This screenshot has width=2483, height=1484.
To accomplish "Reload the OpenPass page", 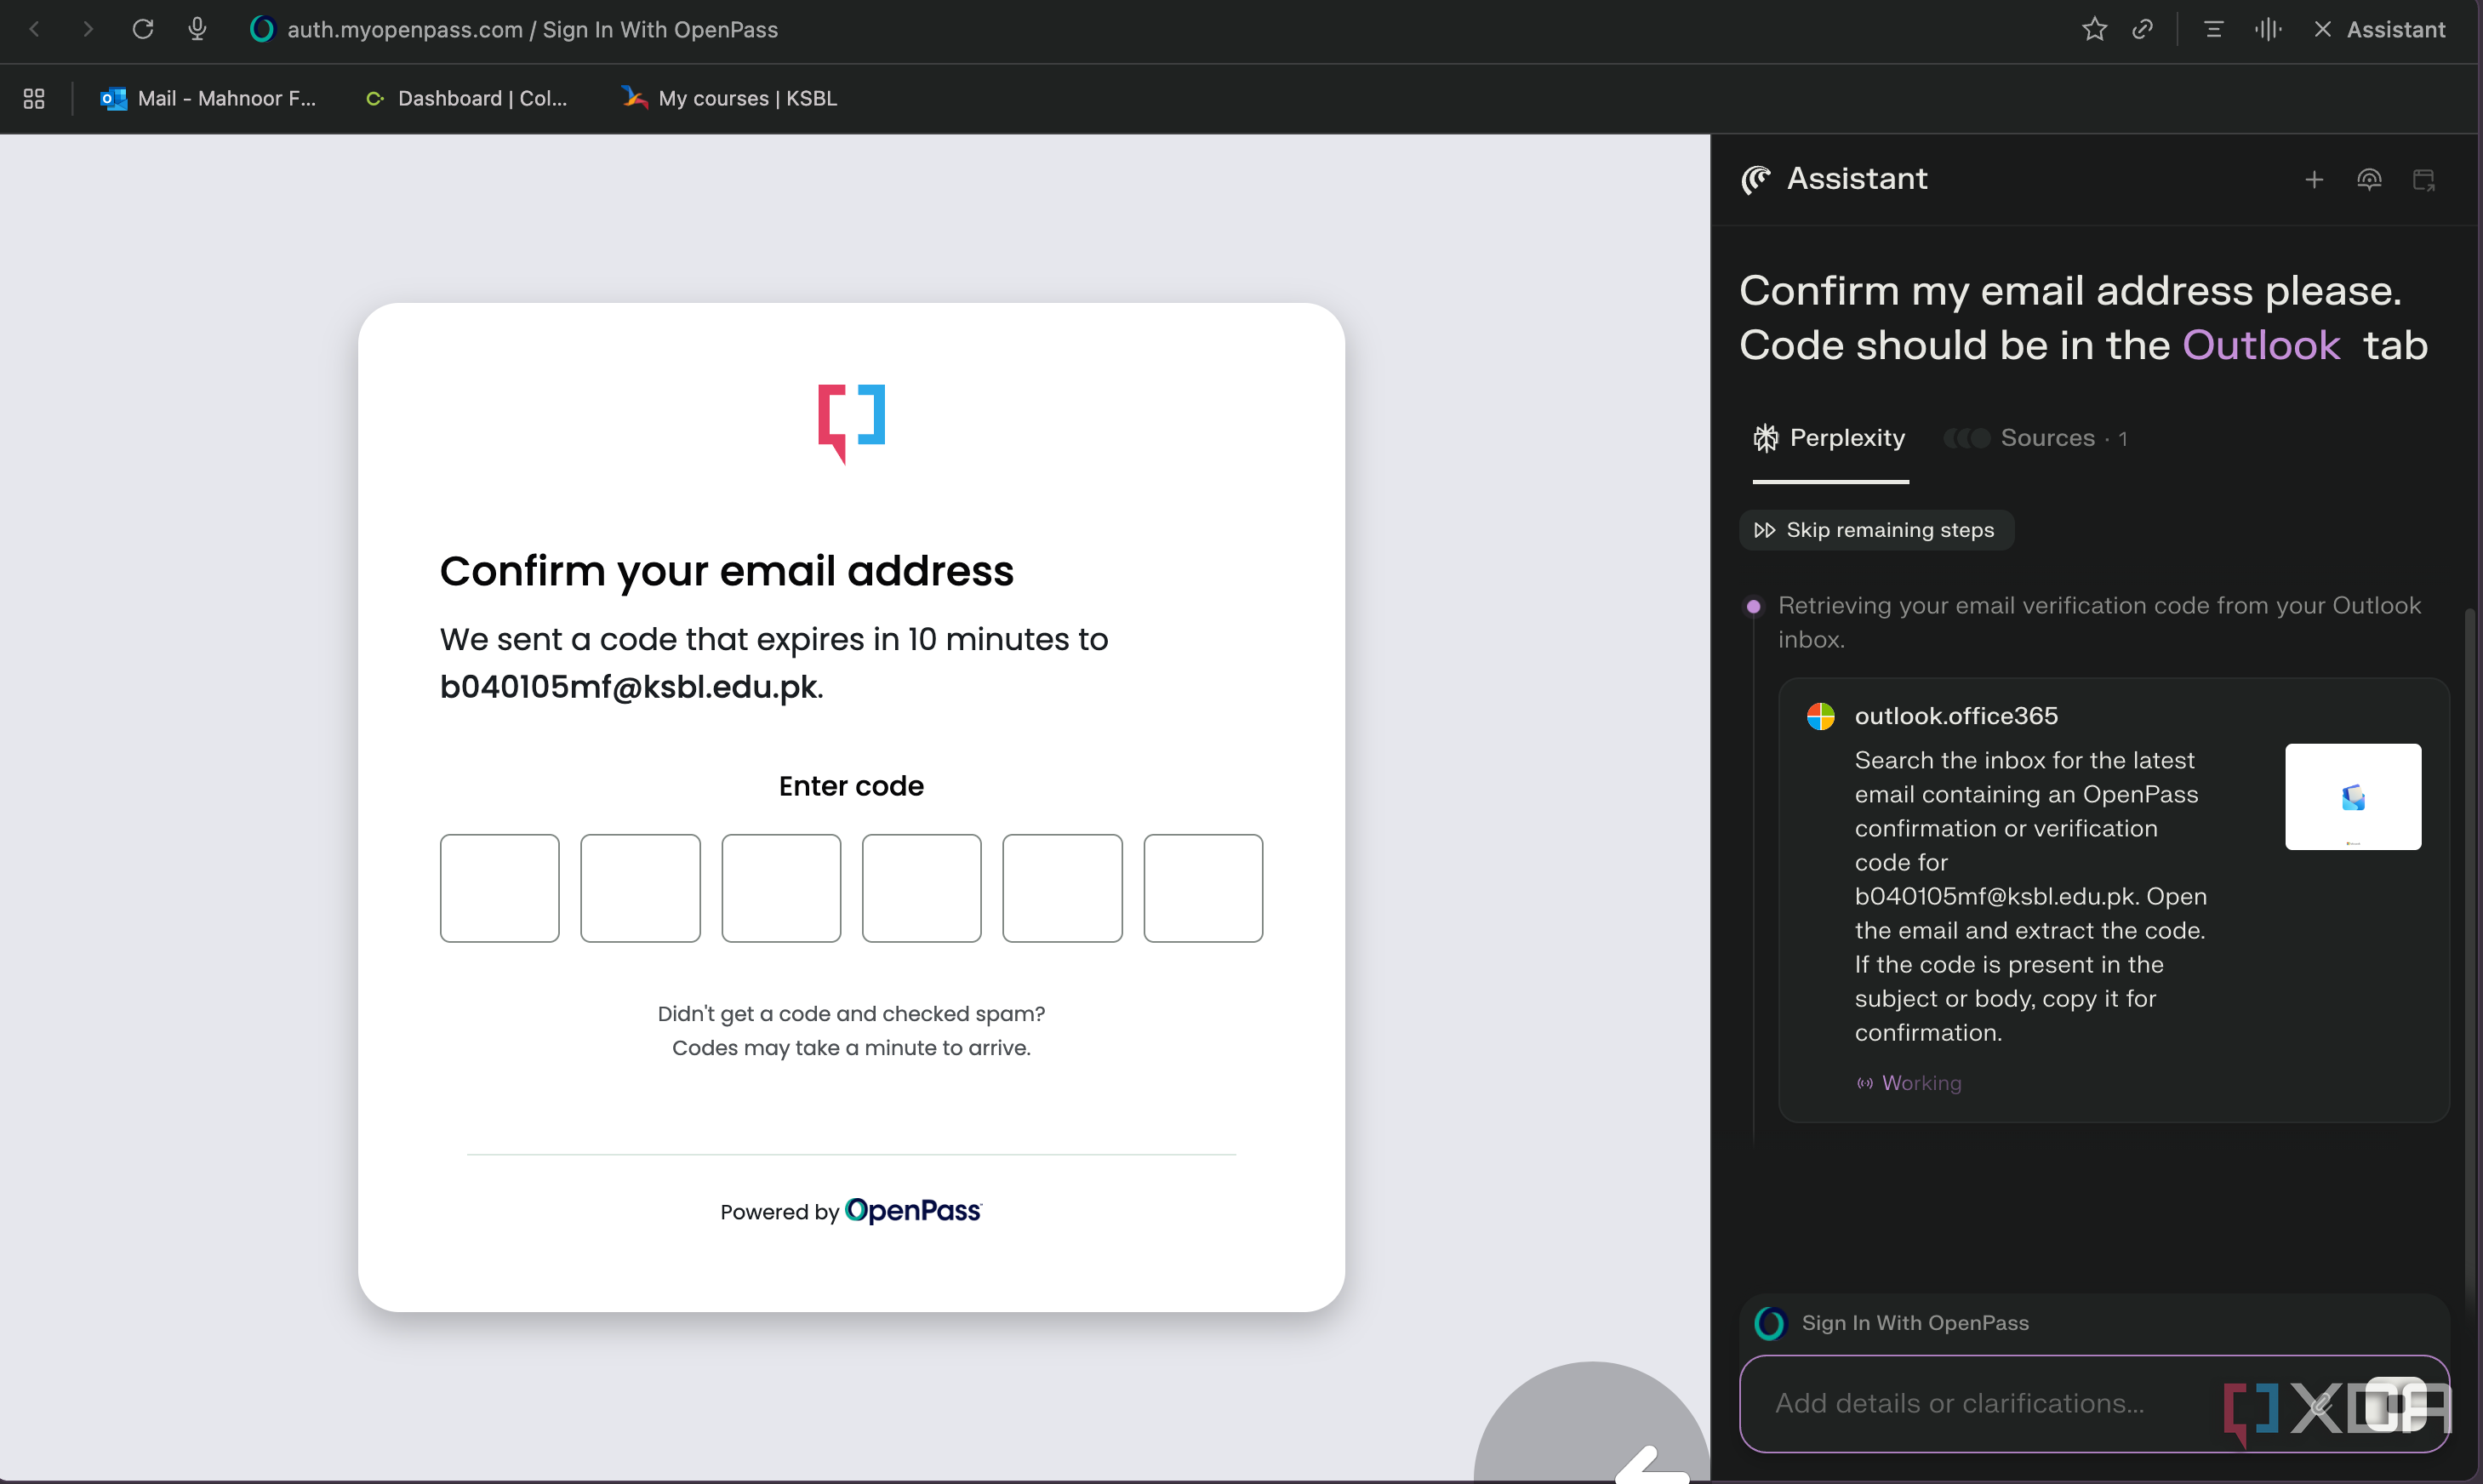I will click(x=143, y=29).
